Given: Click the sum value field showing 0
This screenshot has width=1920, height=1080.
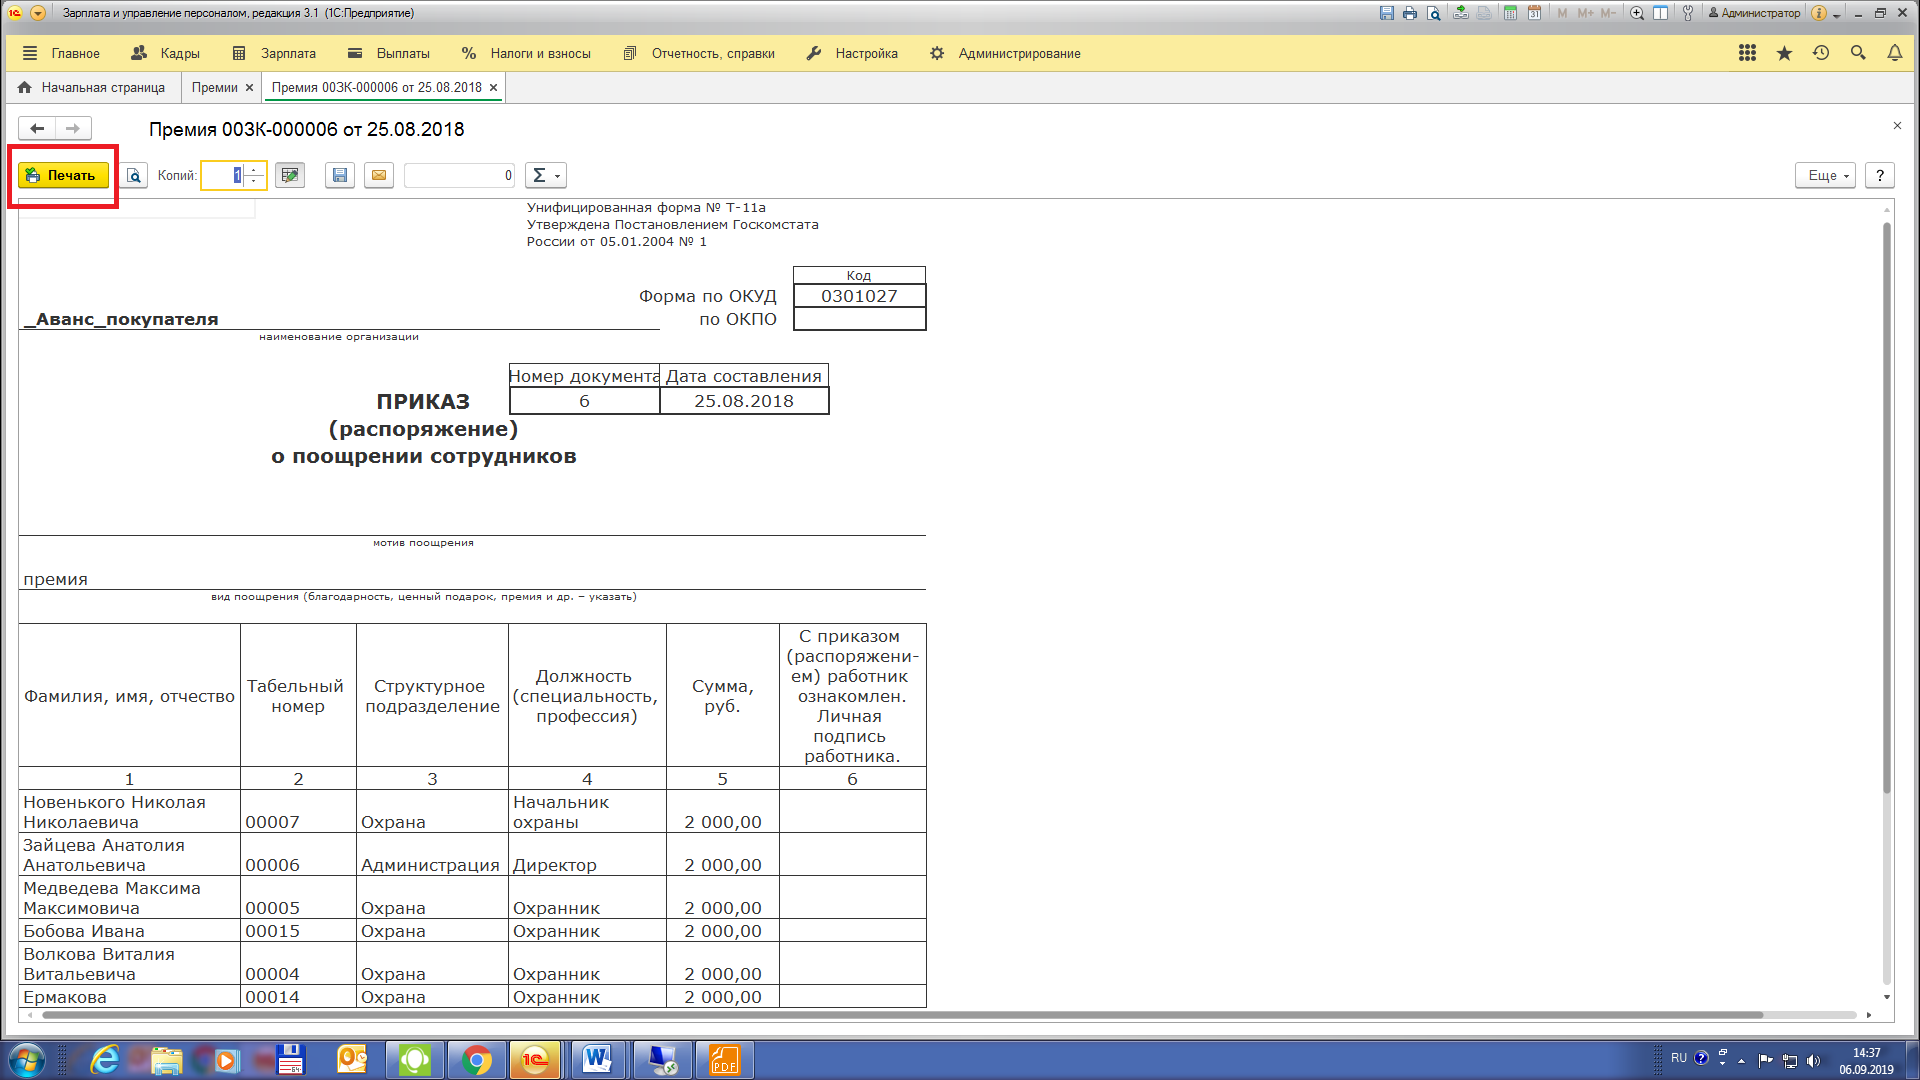Looking at the screenshot, I should click(x=459, y=175).
